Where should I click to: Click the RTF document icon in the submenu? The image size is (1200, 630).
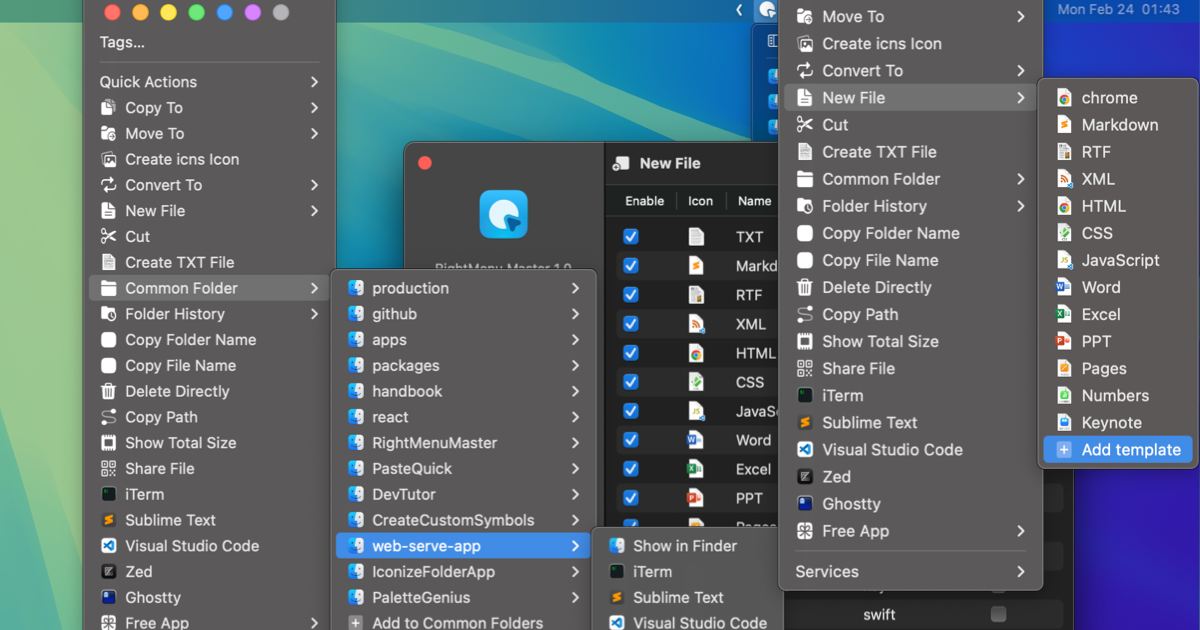coord(1063,152)
